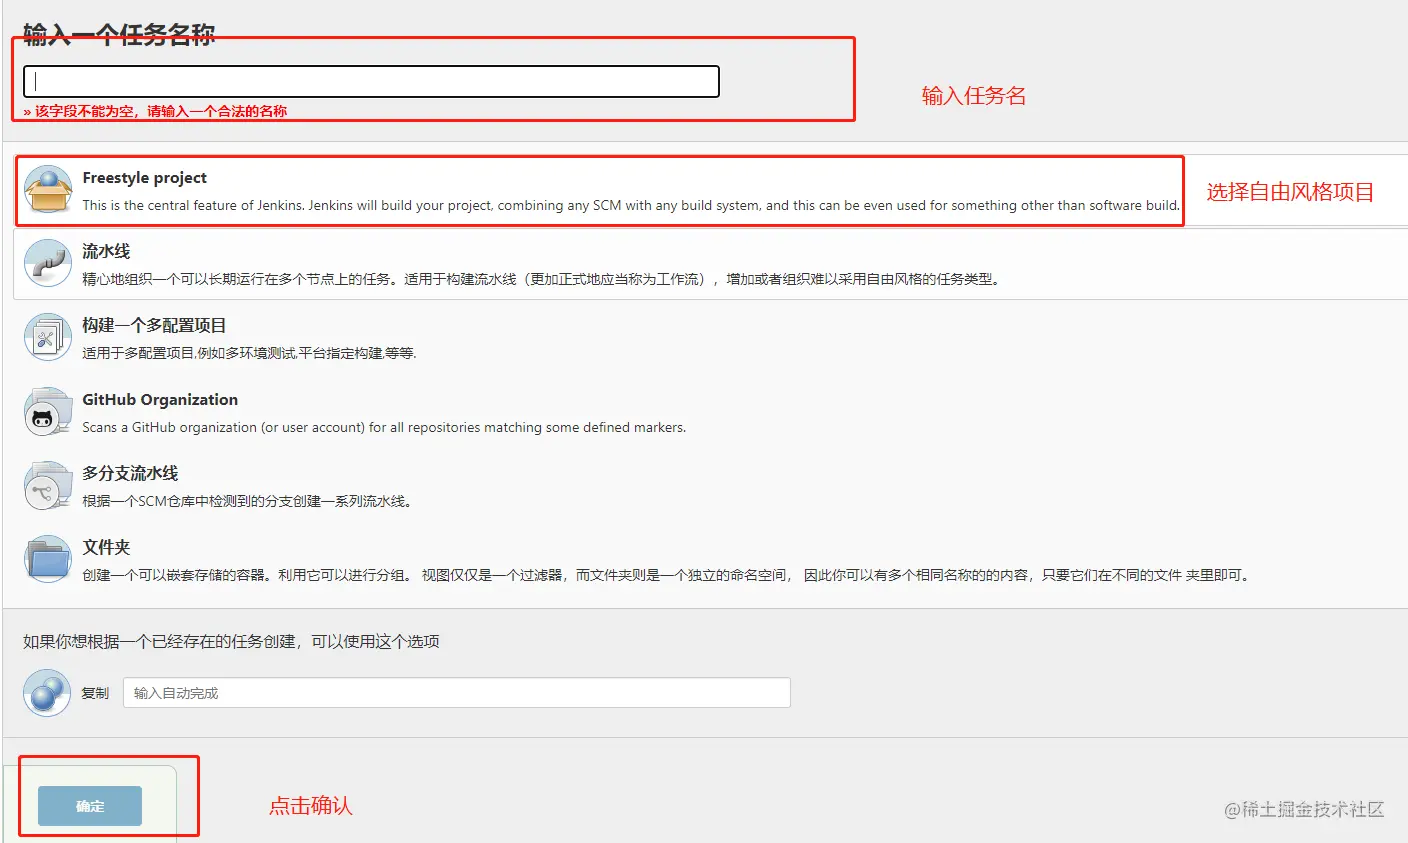Click description 根据一个SCM仓库中检测到的分支
This screenshot has width=1408, height=843.
point(247,501)
